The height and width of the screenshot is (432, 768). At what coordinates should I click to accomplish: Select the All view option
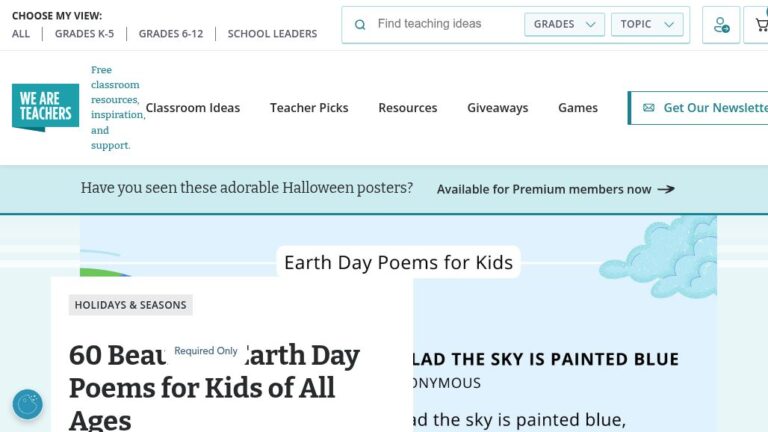click(21, 34)
